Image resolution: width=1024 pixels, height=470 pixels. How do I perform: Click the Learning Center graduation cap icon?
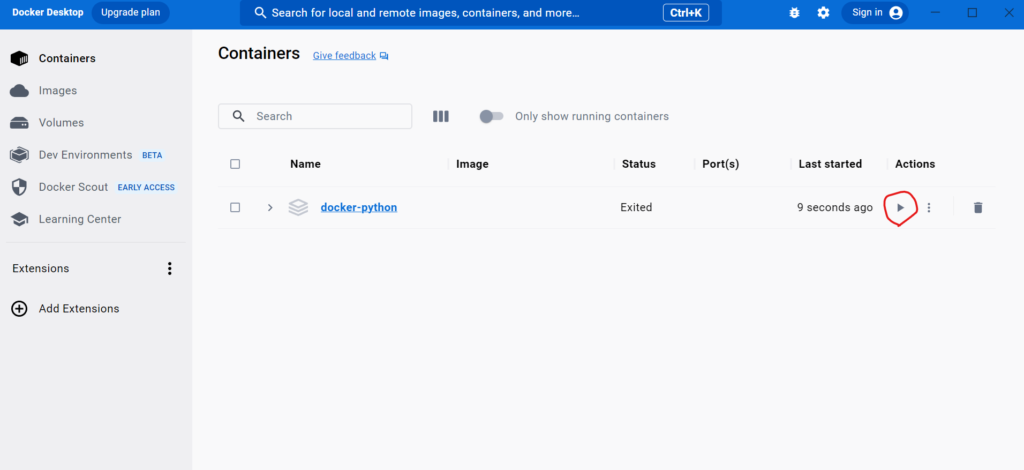20,219
